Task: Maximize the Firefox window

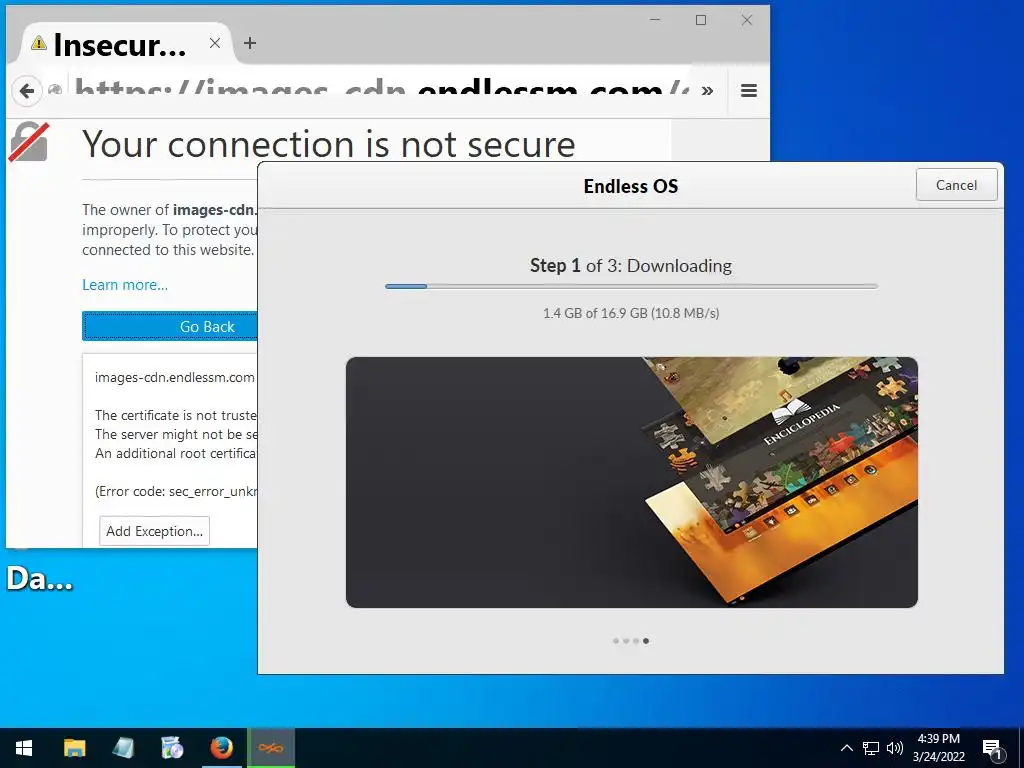Action: [x=701, y=20]
